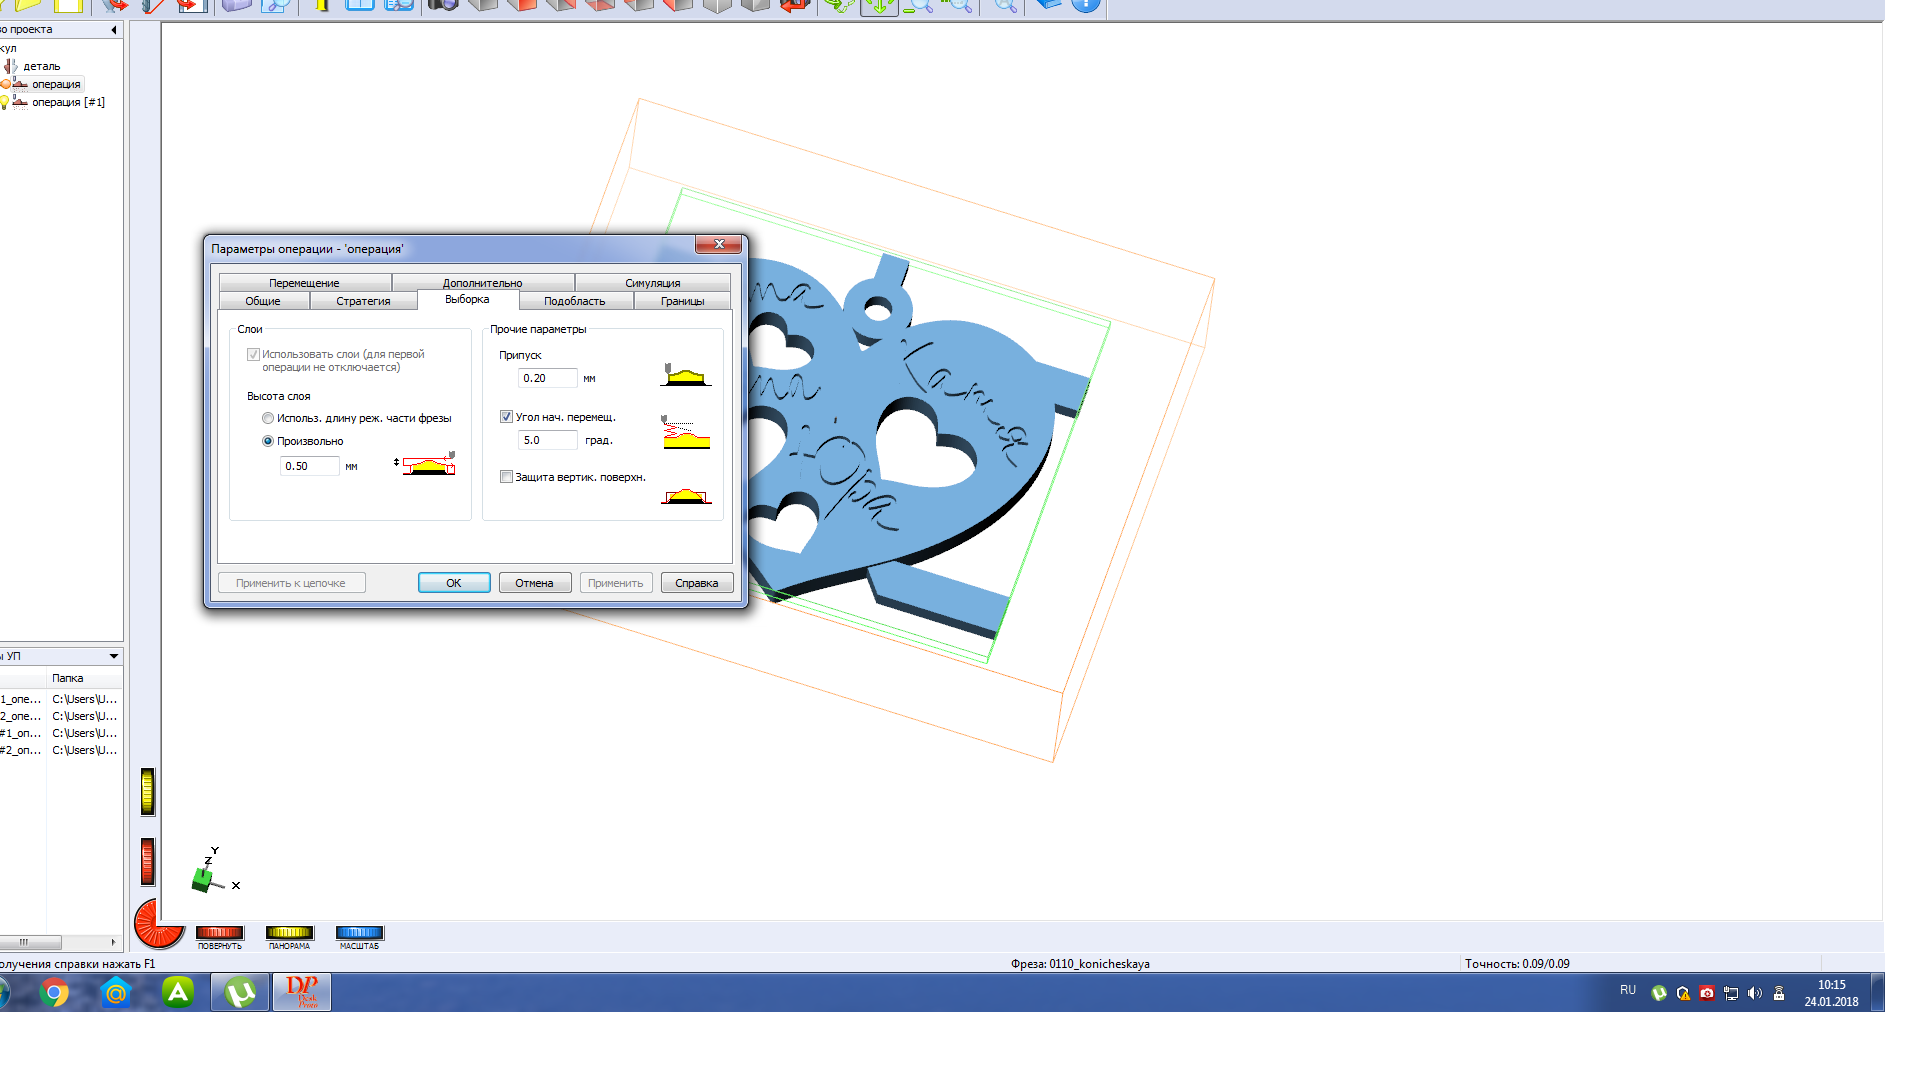The height and width of the screenshot is (1080, 1920).
Task: Select the 'Произвольно' radio button
Action: (268, 441)
